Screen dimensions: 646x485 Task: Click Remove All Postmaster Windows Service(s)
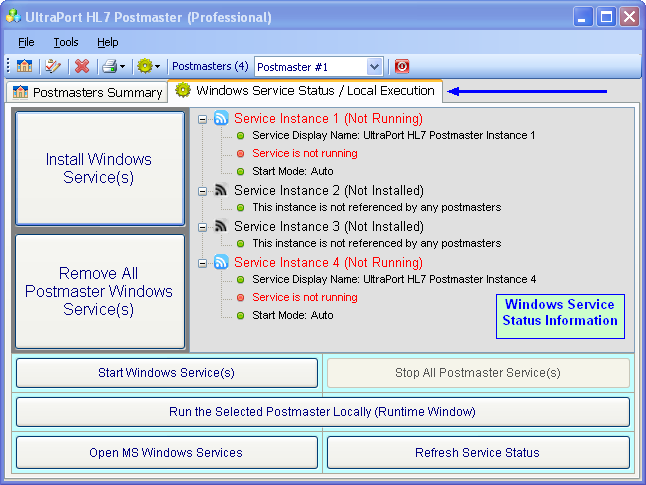100,291
